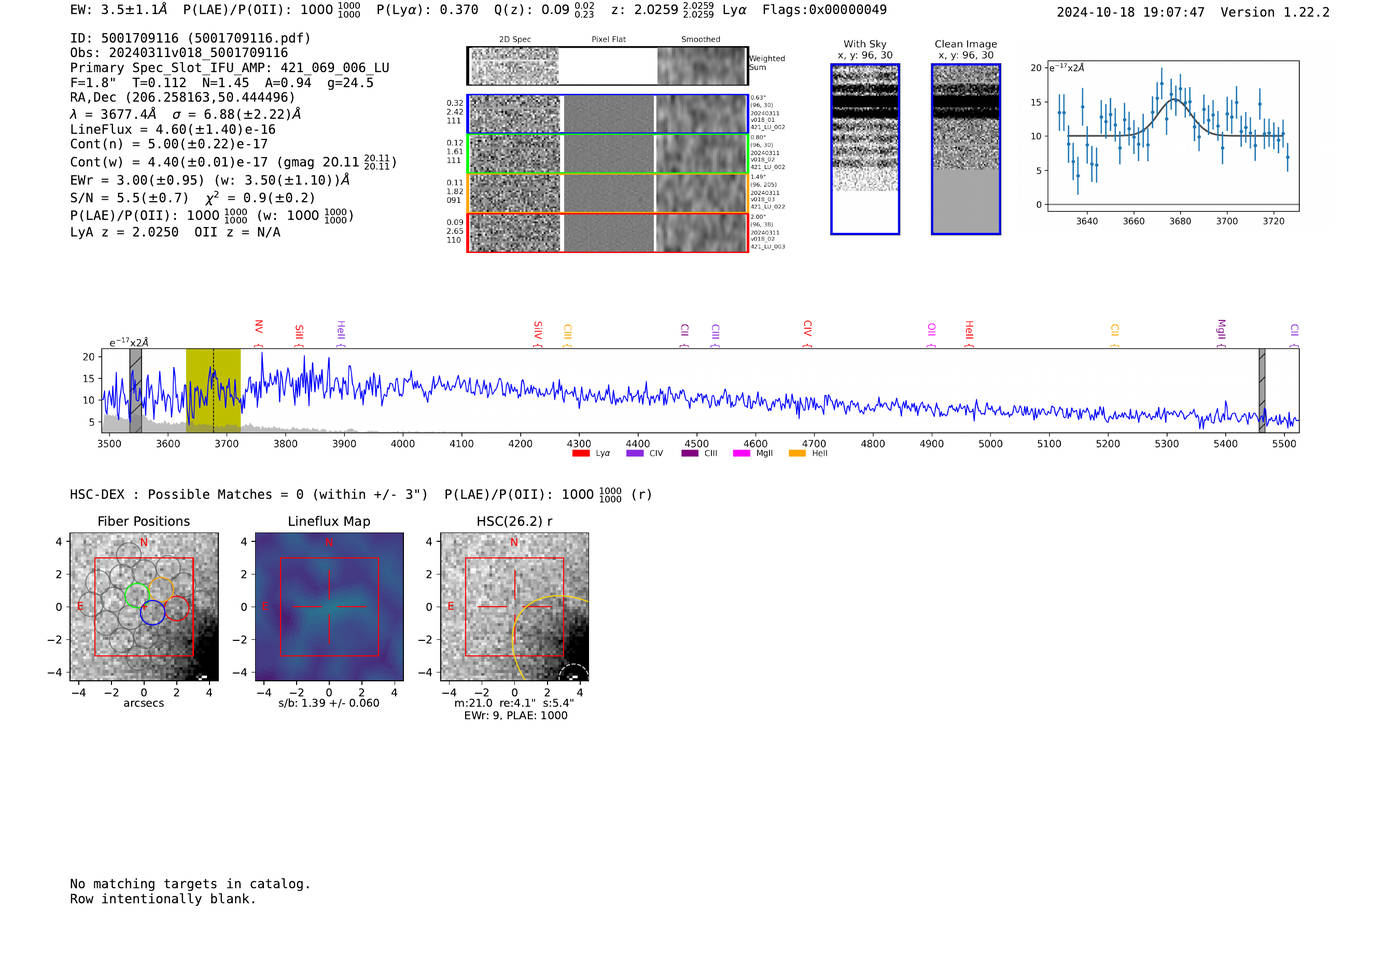This screenshot has height=953, width=1400.
Task: Click the yellow highlighted emission region in spectrum
Action: tap(213, 390)
